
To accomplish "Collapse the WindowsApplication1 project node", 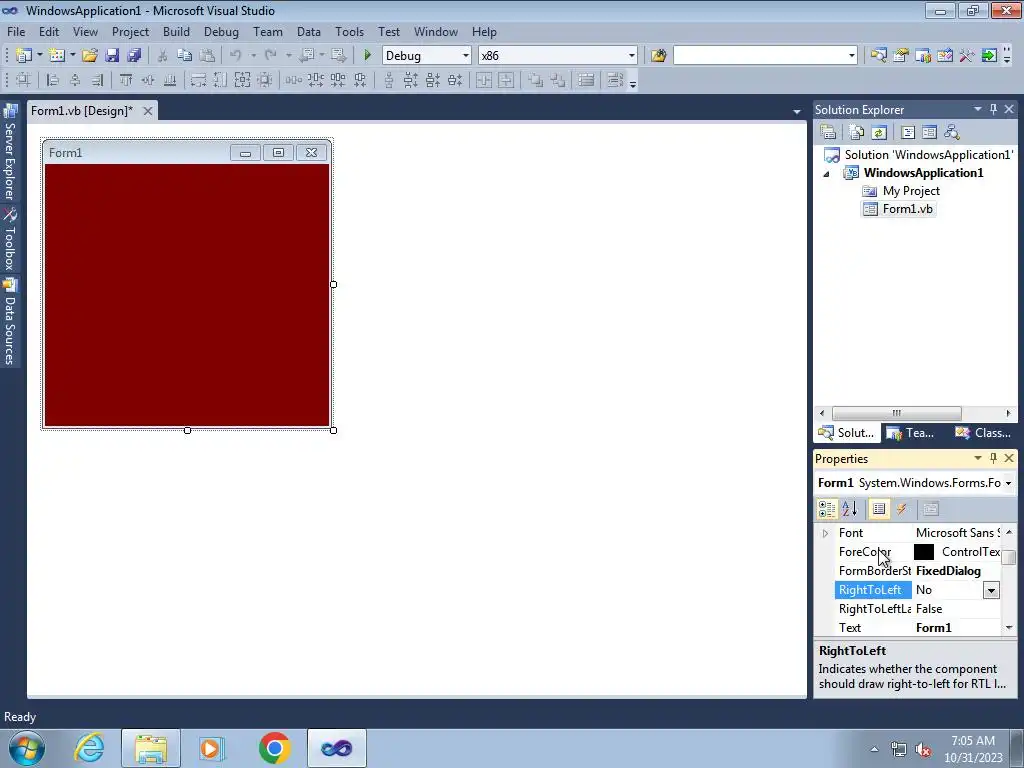I will 826,174.
